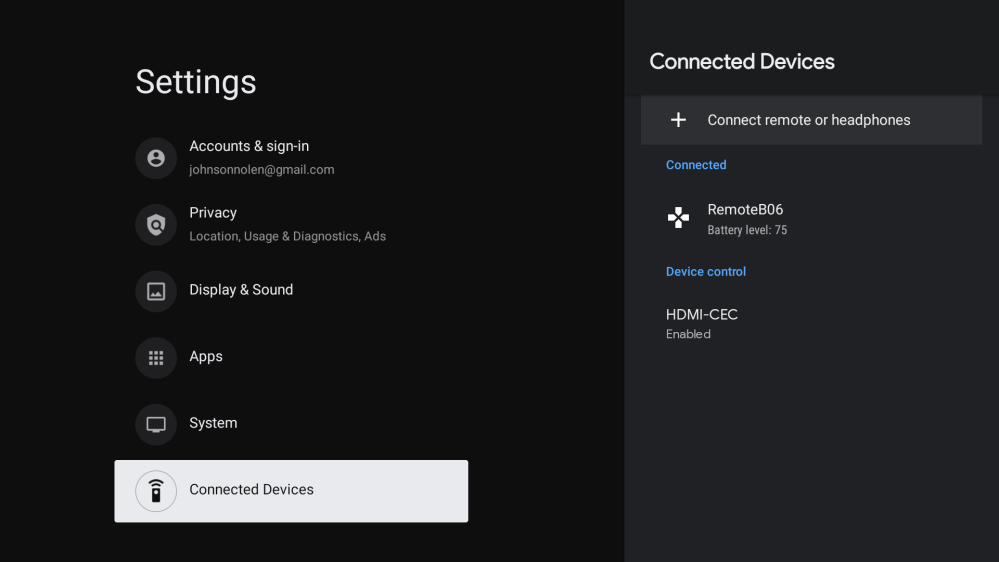999x562 pixels.
Task: Click the Accounts & sign-in person icon
Action: [x=156, y=158]
